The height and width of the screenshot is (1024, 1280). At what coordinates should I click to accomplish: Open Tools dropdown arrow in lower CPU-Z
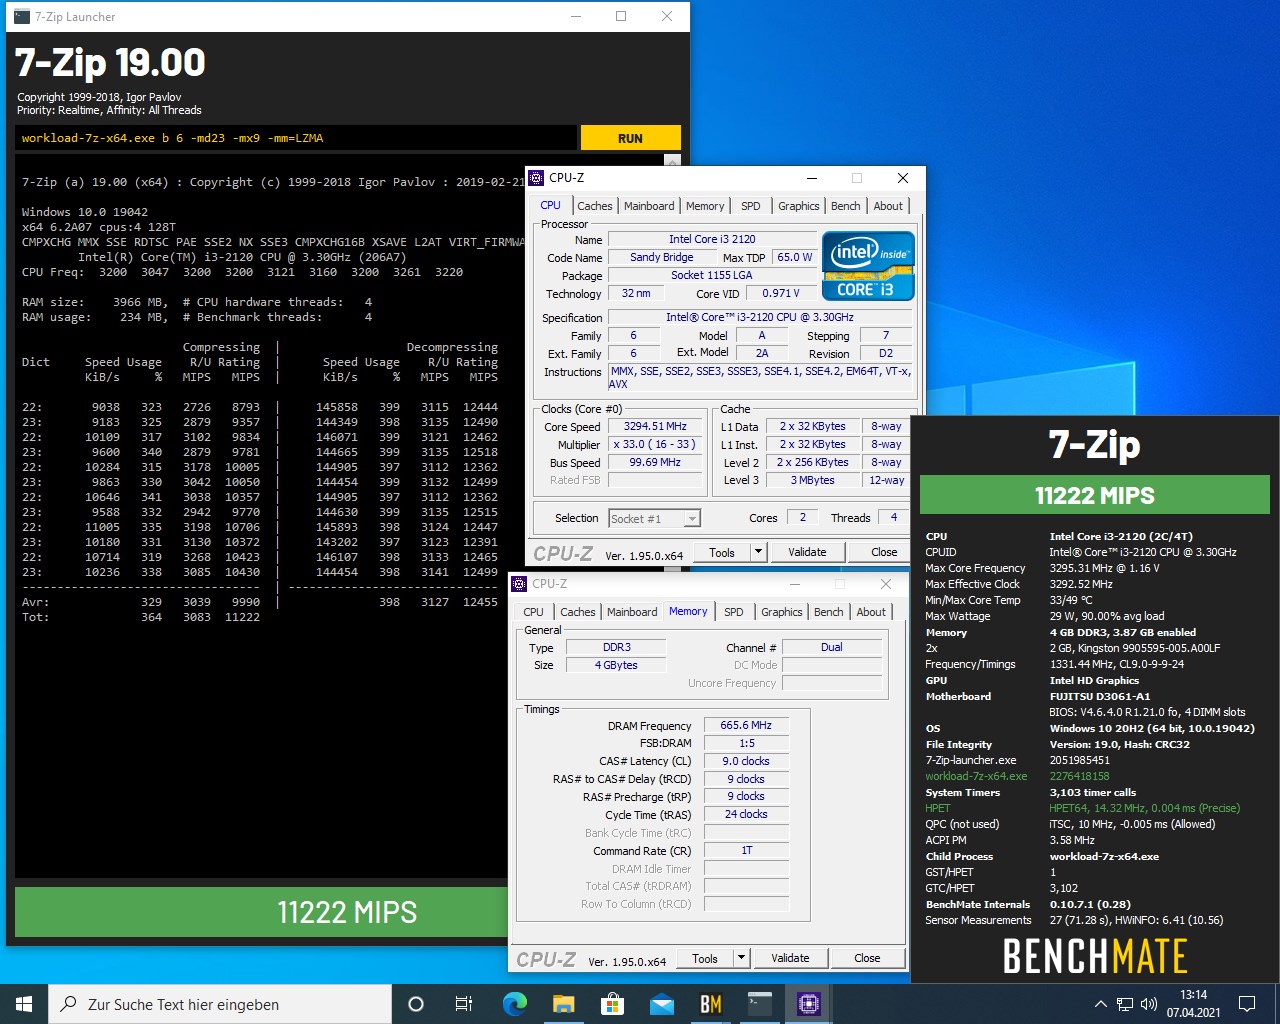pos(741,958)
